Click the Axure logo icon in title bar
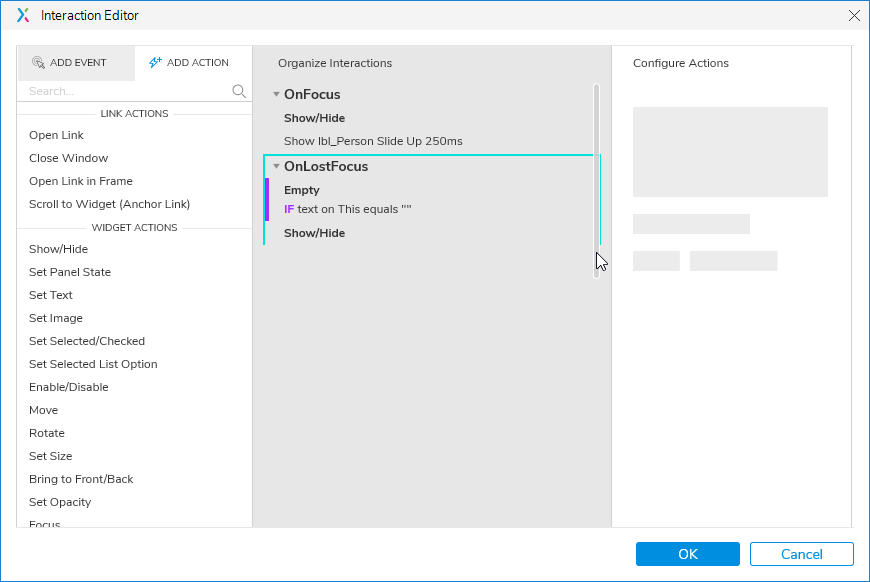Screen dimensions: 870x582 (x=23, y=15)
